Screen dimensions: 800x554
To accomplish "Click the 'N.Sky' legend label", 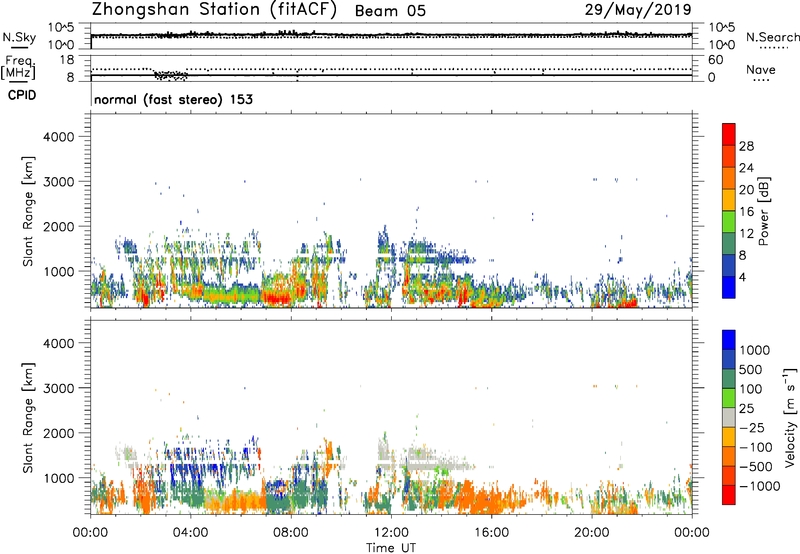I will pyautogui.click(x=19, y=37).
